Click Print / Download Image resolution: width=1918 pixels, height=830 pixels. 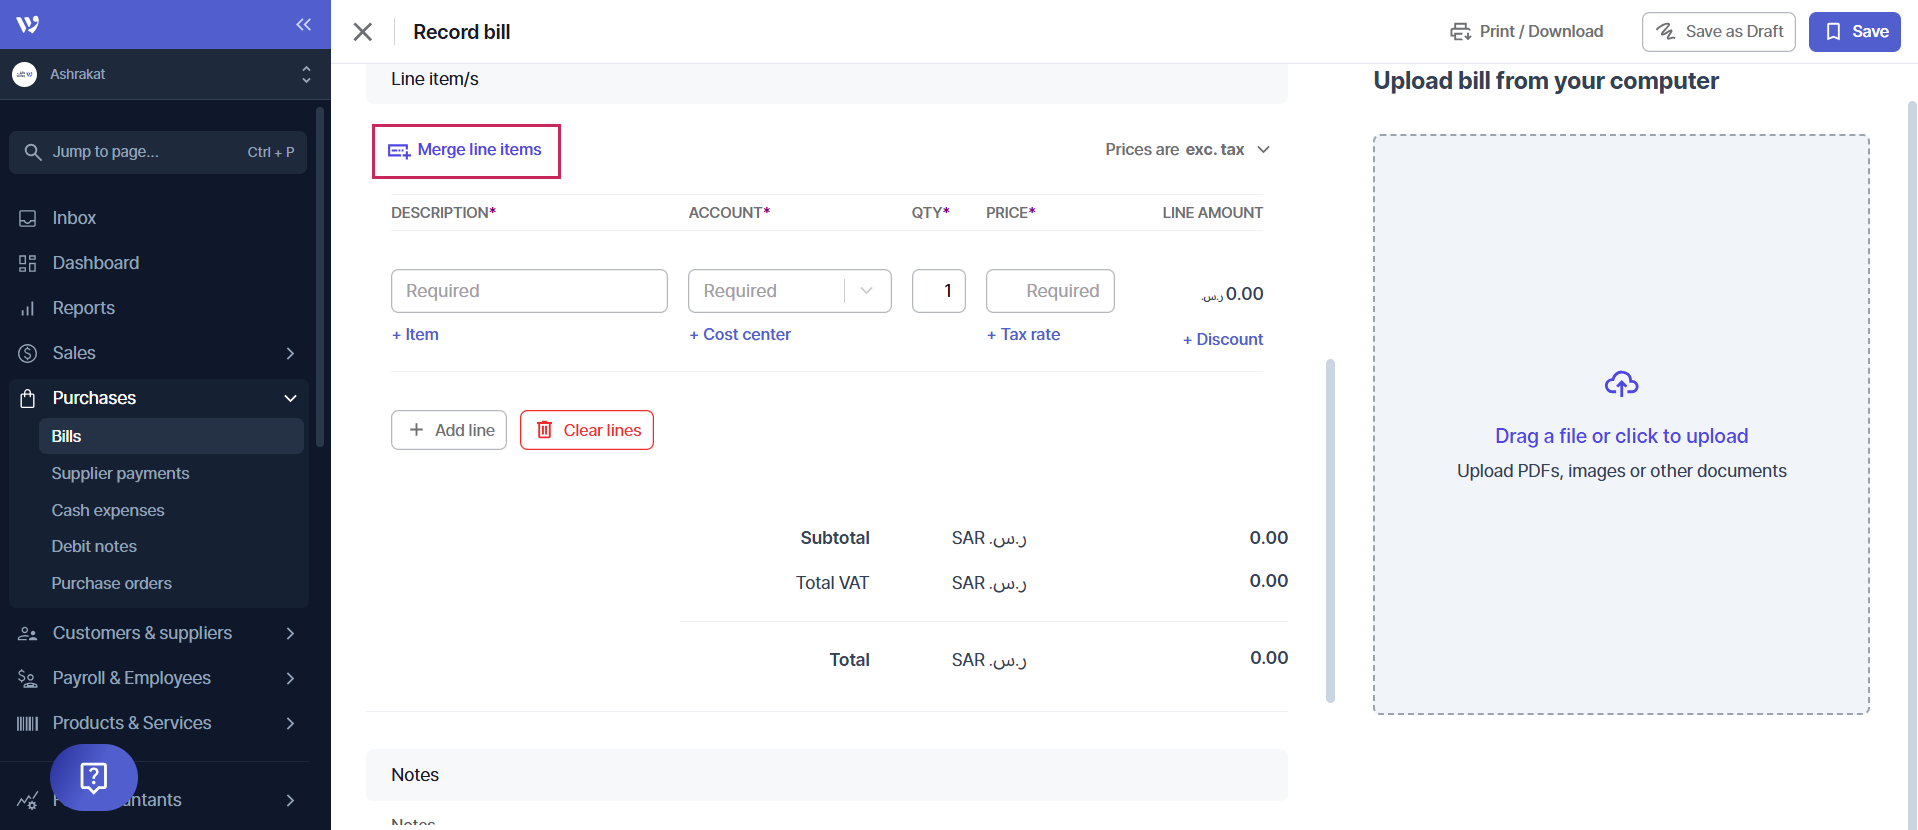[1527, 32]
